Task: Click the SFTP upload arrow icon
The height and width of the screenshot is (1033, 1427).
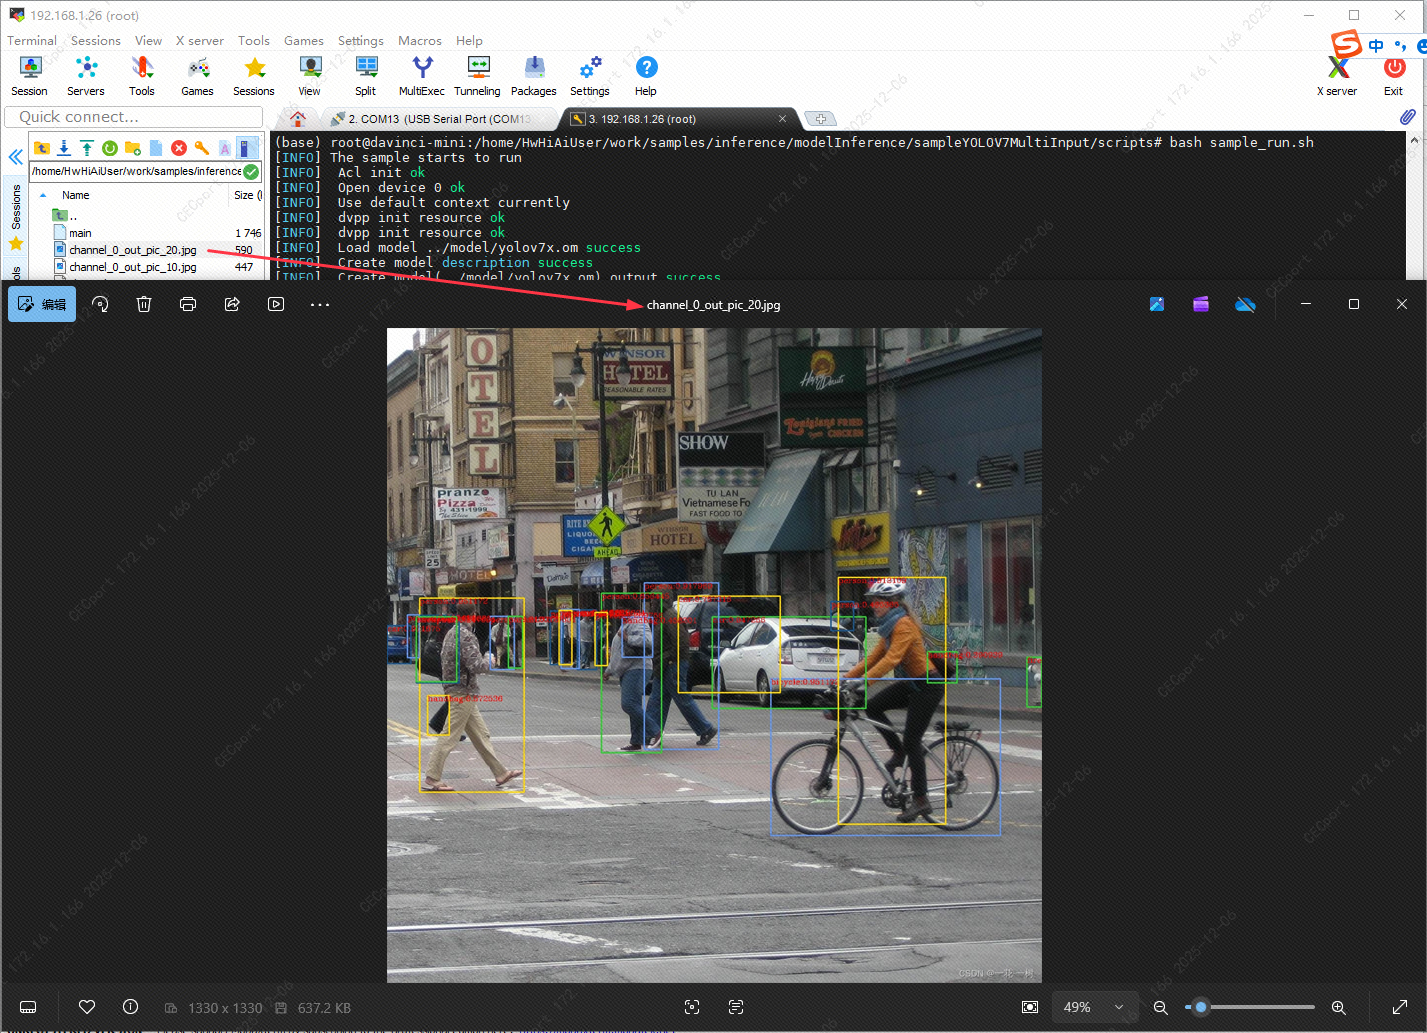Action: (x=87, y=148)
